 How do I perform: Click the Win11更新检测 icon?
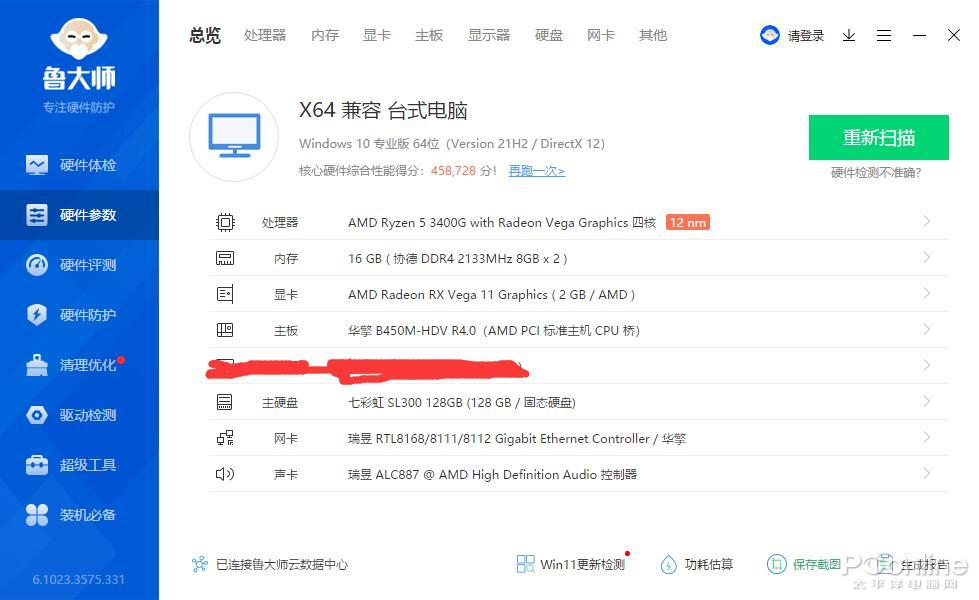click(x=526, y=564)
